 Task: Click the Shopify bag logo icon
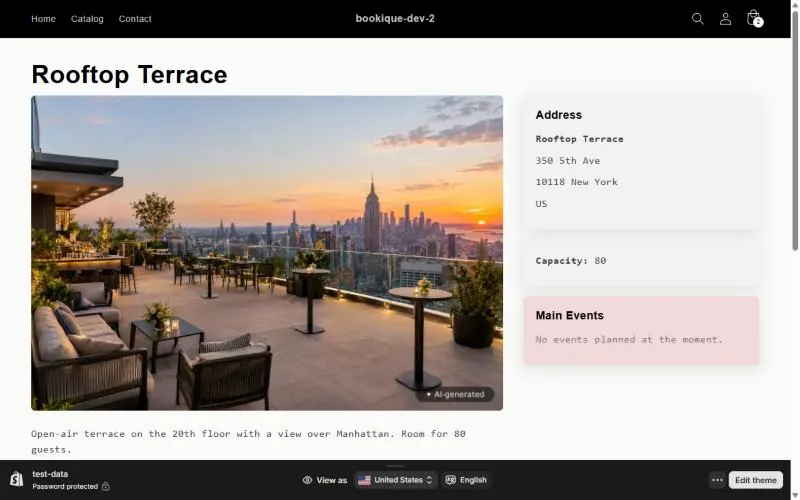tap(16, 480)
